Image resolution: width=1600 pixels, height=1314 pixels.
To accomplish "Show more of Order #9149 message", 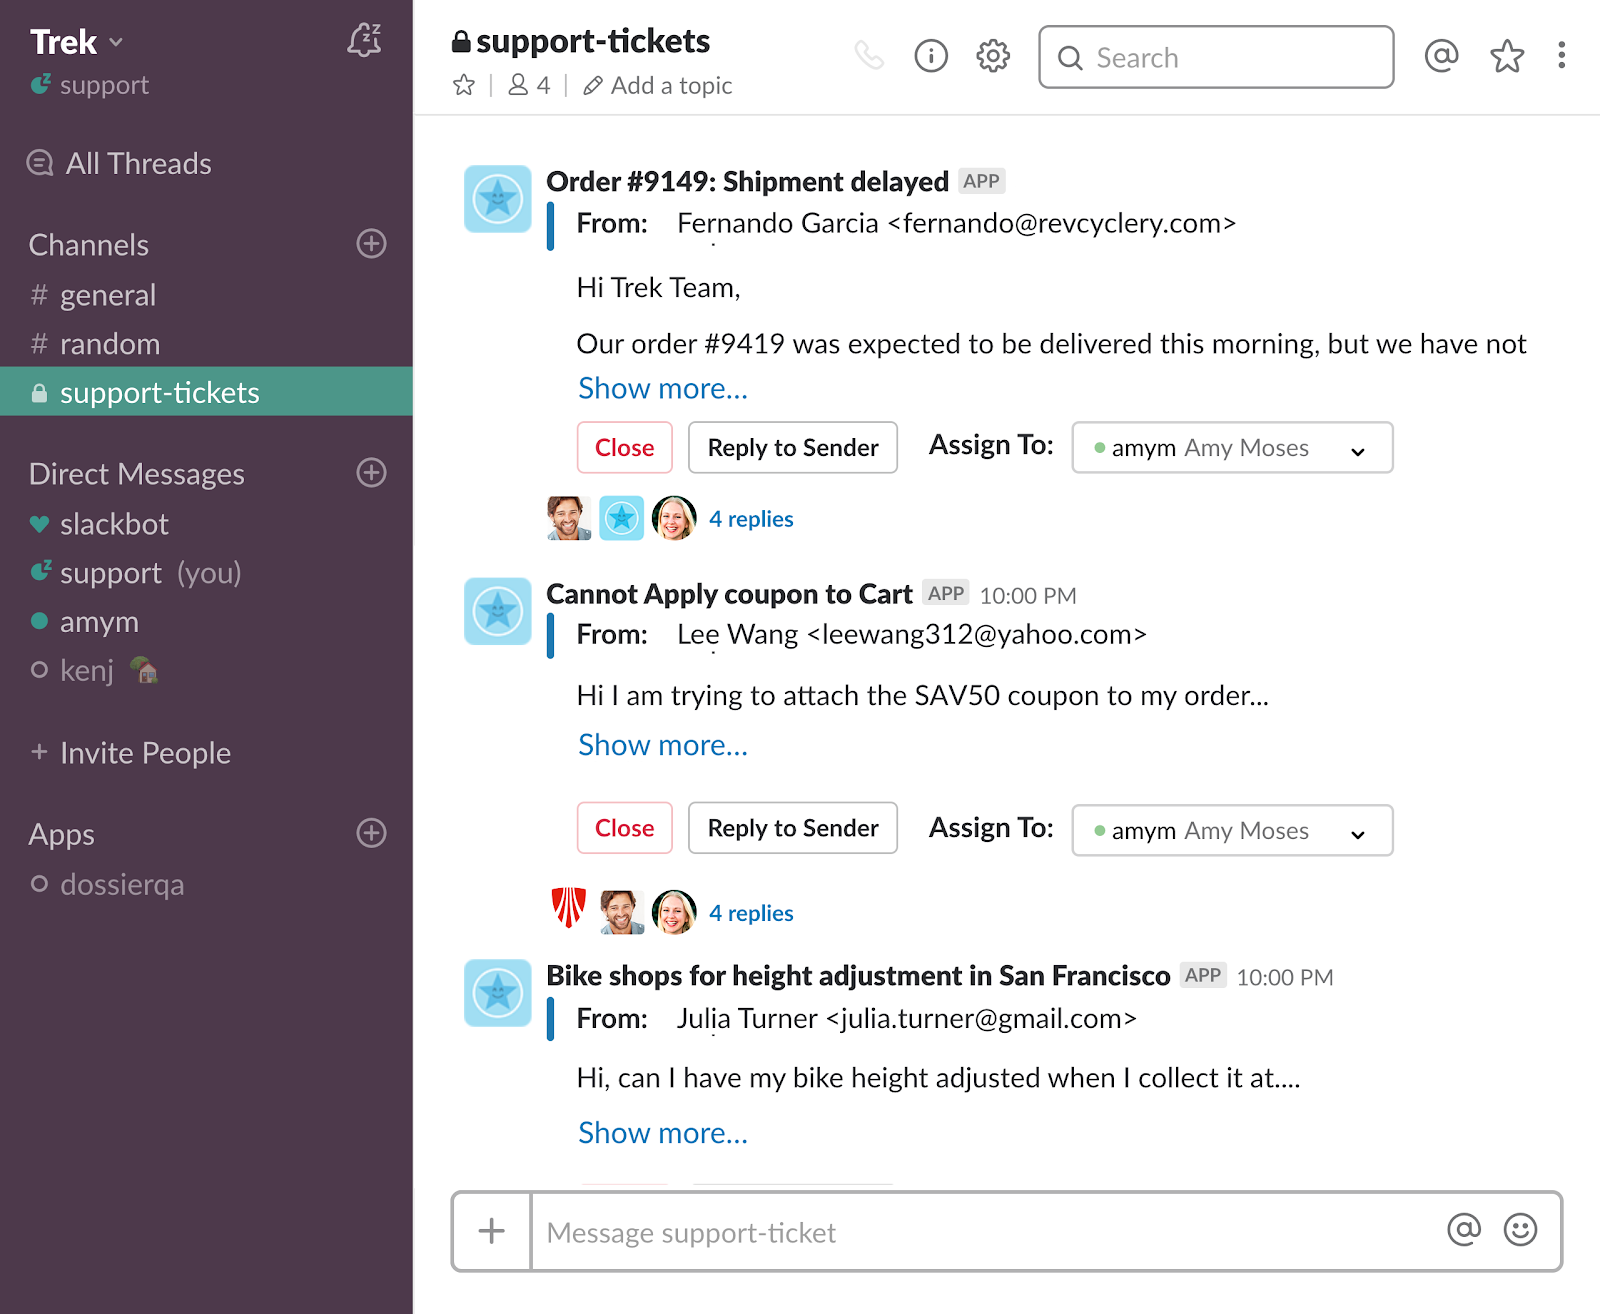I will coord(663,388).
